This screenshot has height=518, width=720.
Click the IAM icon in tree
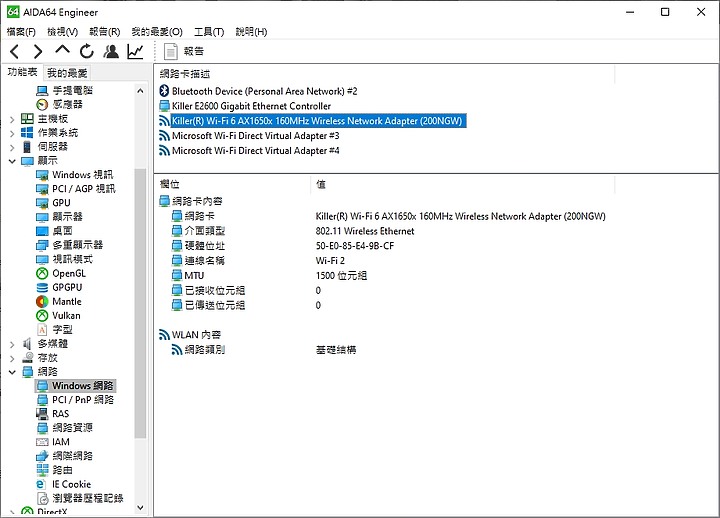tap(42, 442)
